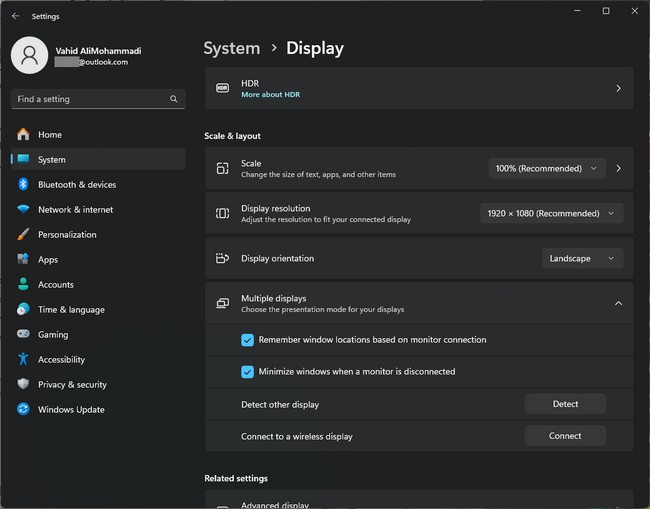Screen dimensions: 650x509
Task: Open Personalization settings page
Action: click(98, 234)
